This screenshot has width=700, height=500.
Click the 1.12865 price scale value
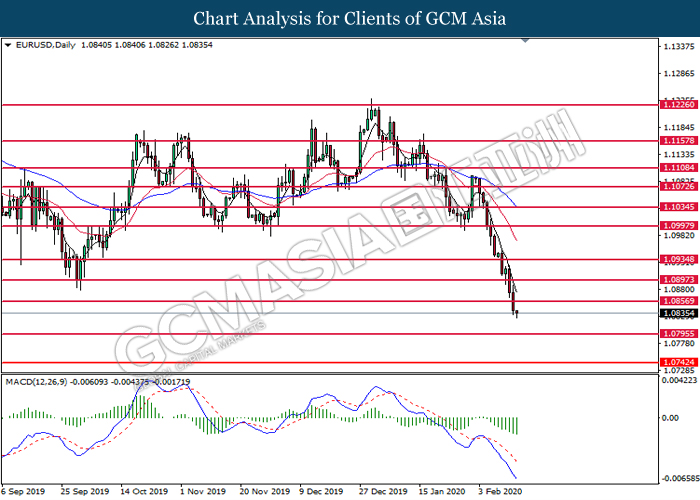pos(680,74)
